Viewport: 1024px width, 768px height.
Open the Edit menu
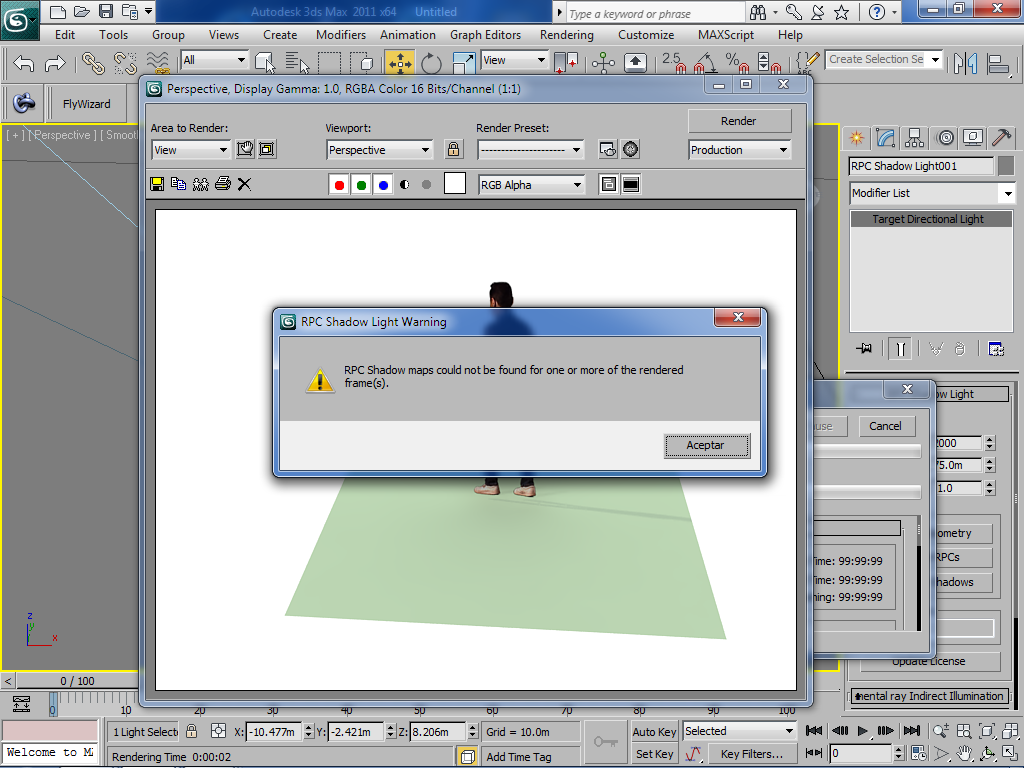65,35
